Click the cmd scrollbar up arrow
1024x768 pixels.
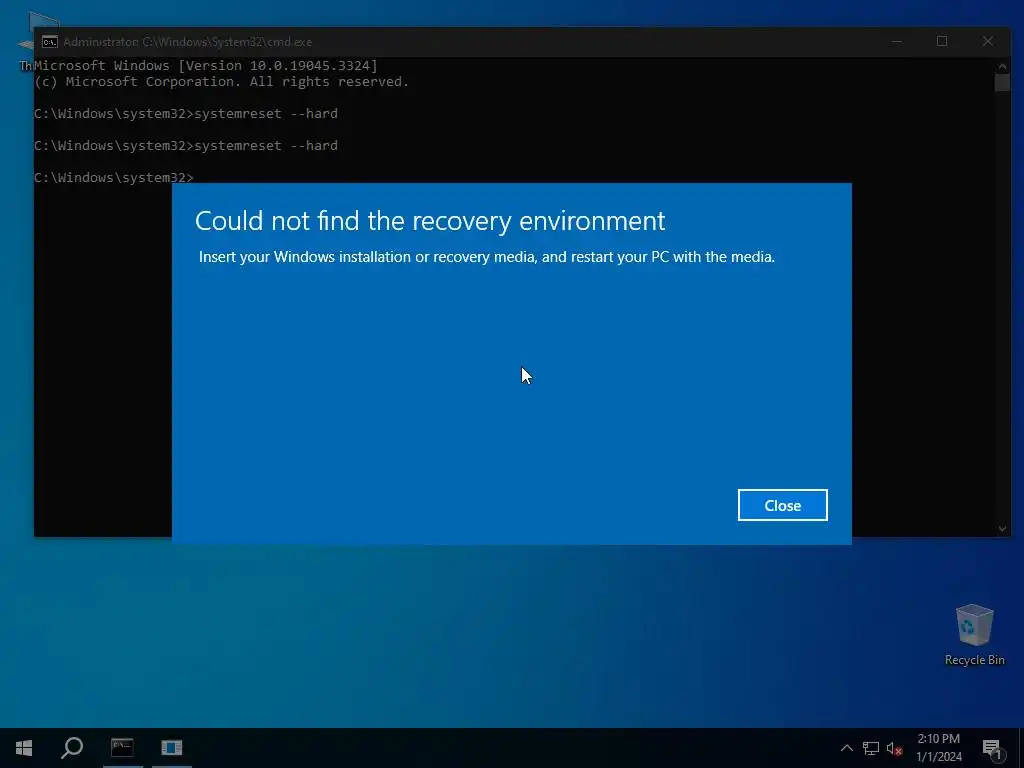(1002, 65)
